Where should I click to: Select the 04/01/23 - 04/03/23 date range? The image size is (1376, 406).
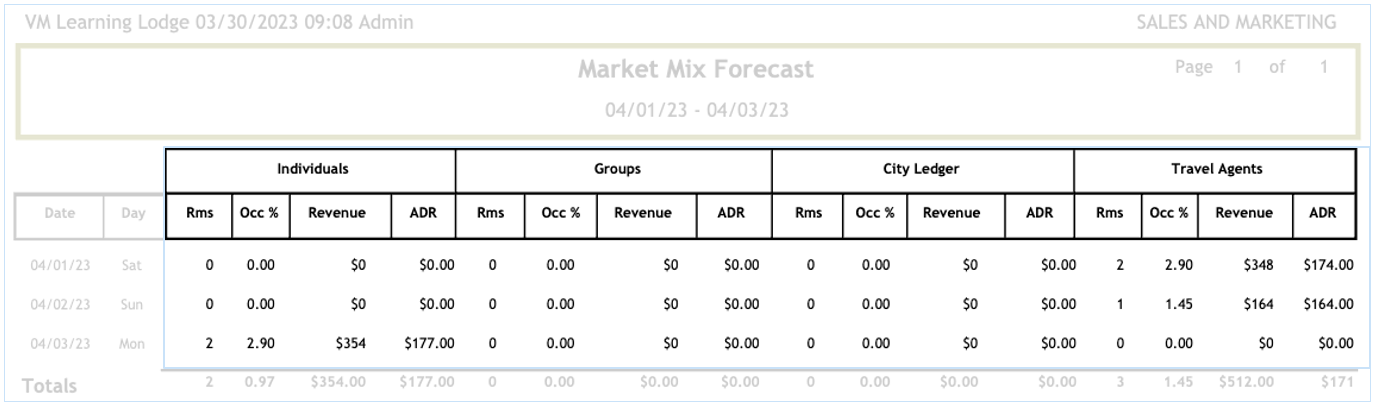[696, 110]
